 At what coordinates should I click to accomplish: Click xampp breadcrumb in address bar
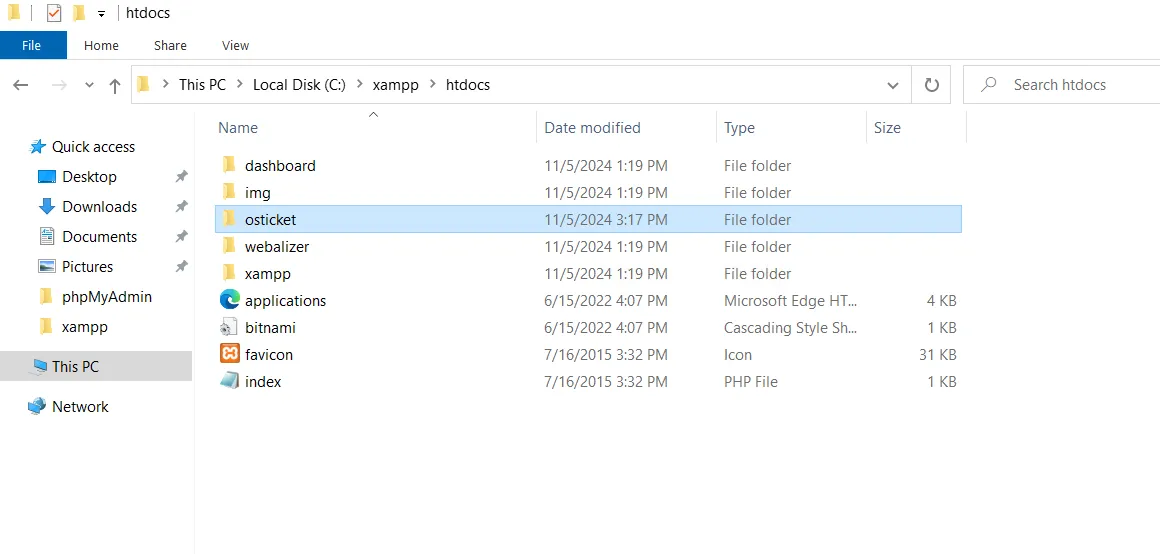(396, 85)
